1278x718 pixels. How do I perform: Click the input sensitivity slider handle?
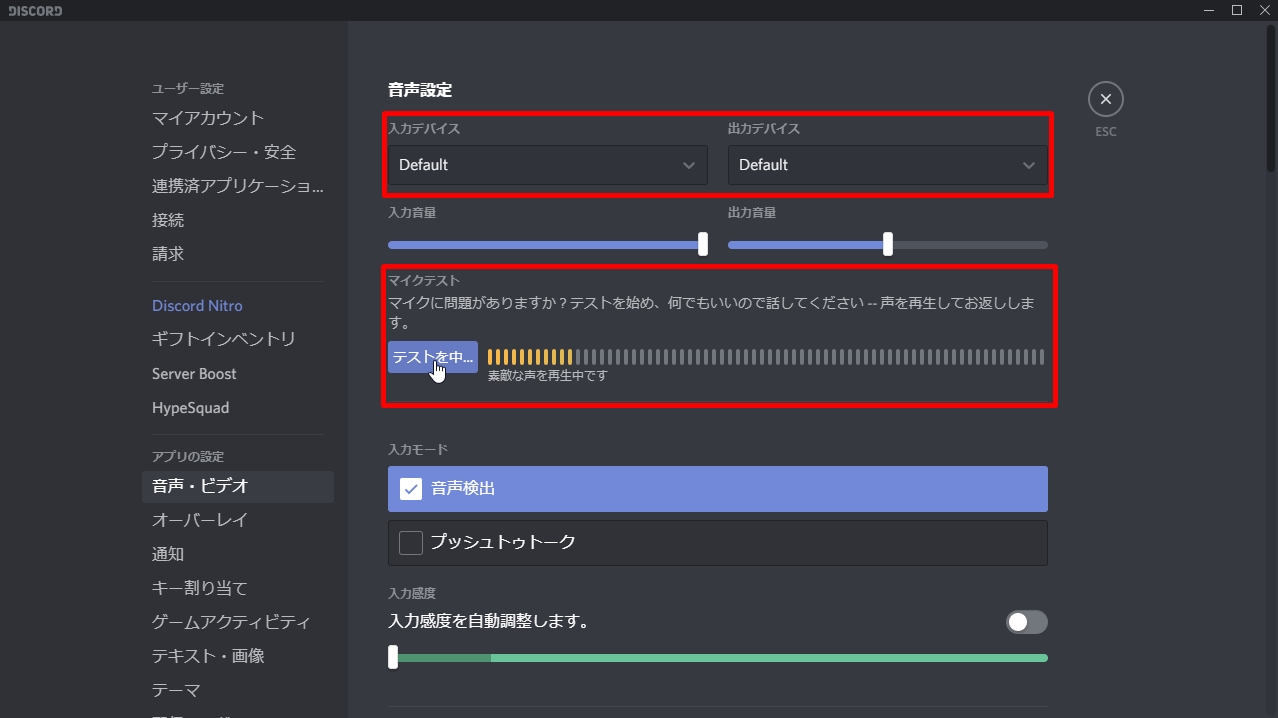tap(393, 657)
